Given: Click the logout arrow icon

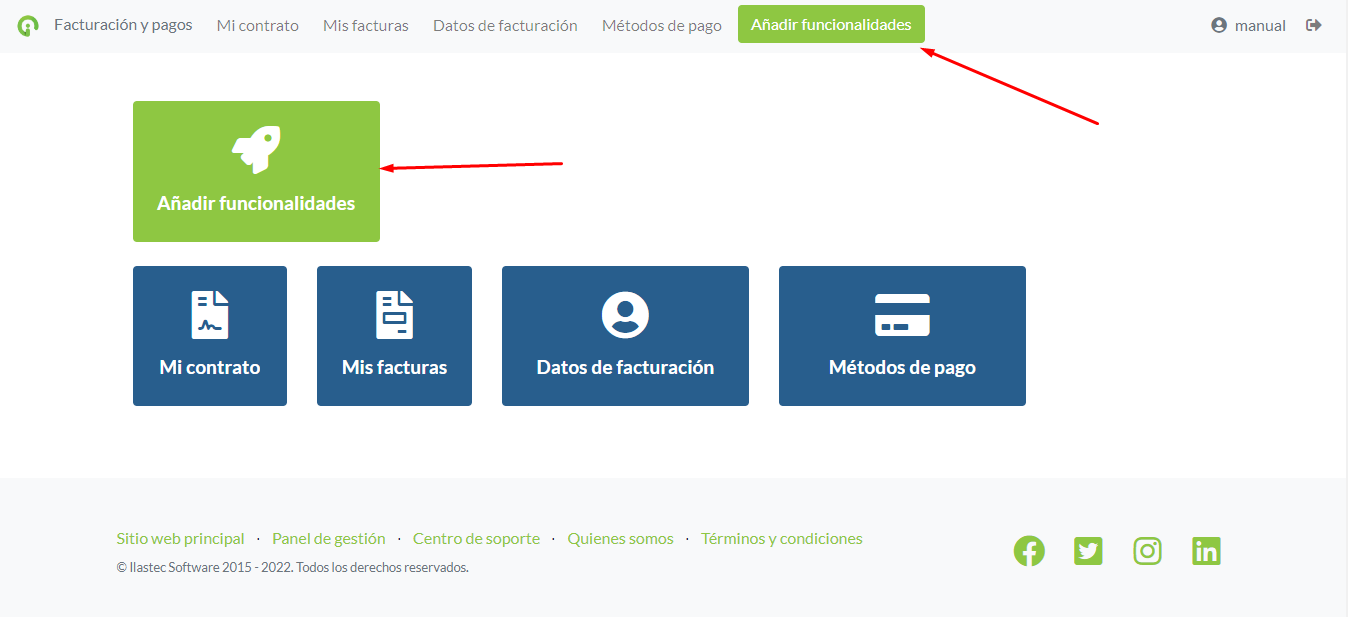Looking at the screenshot, I should tap(1314, 25).
